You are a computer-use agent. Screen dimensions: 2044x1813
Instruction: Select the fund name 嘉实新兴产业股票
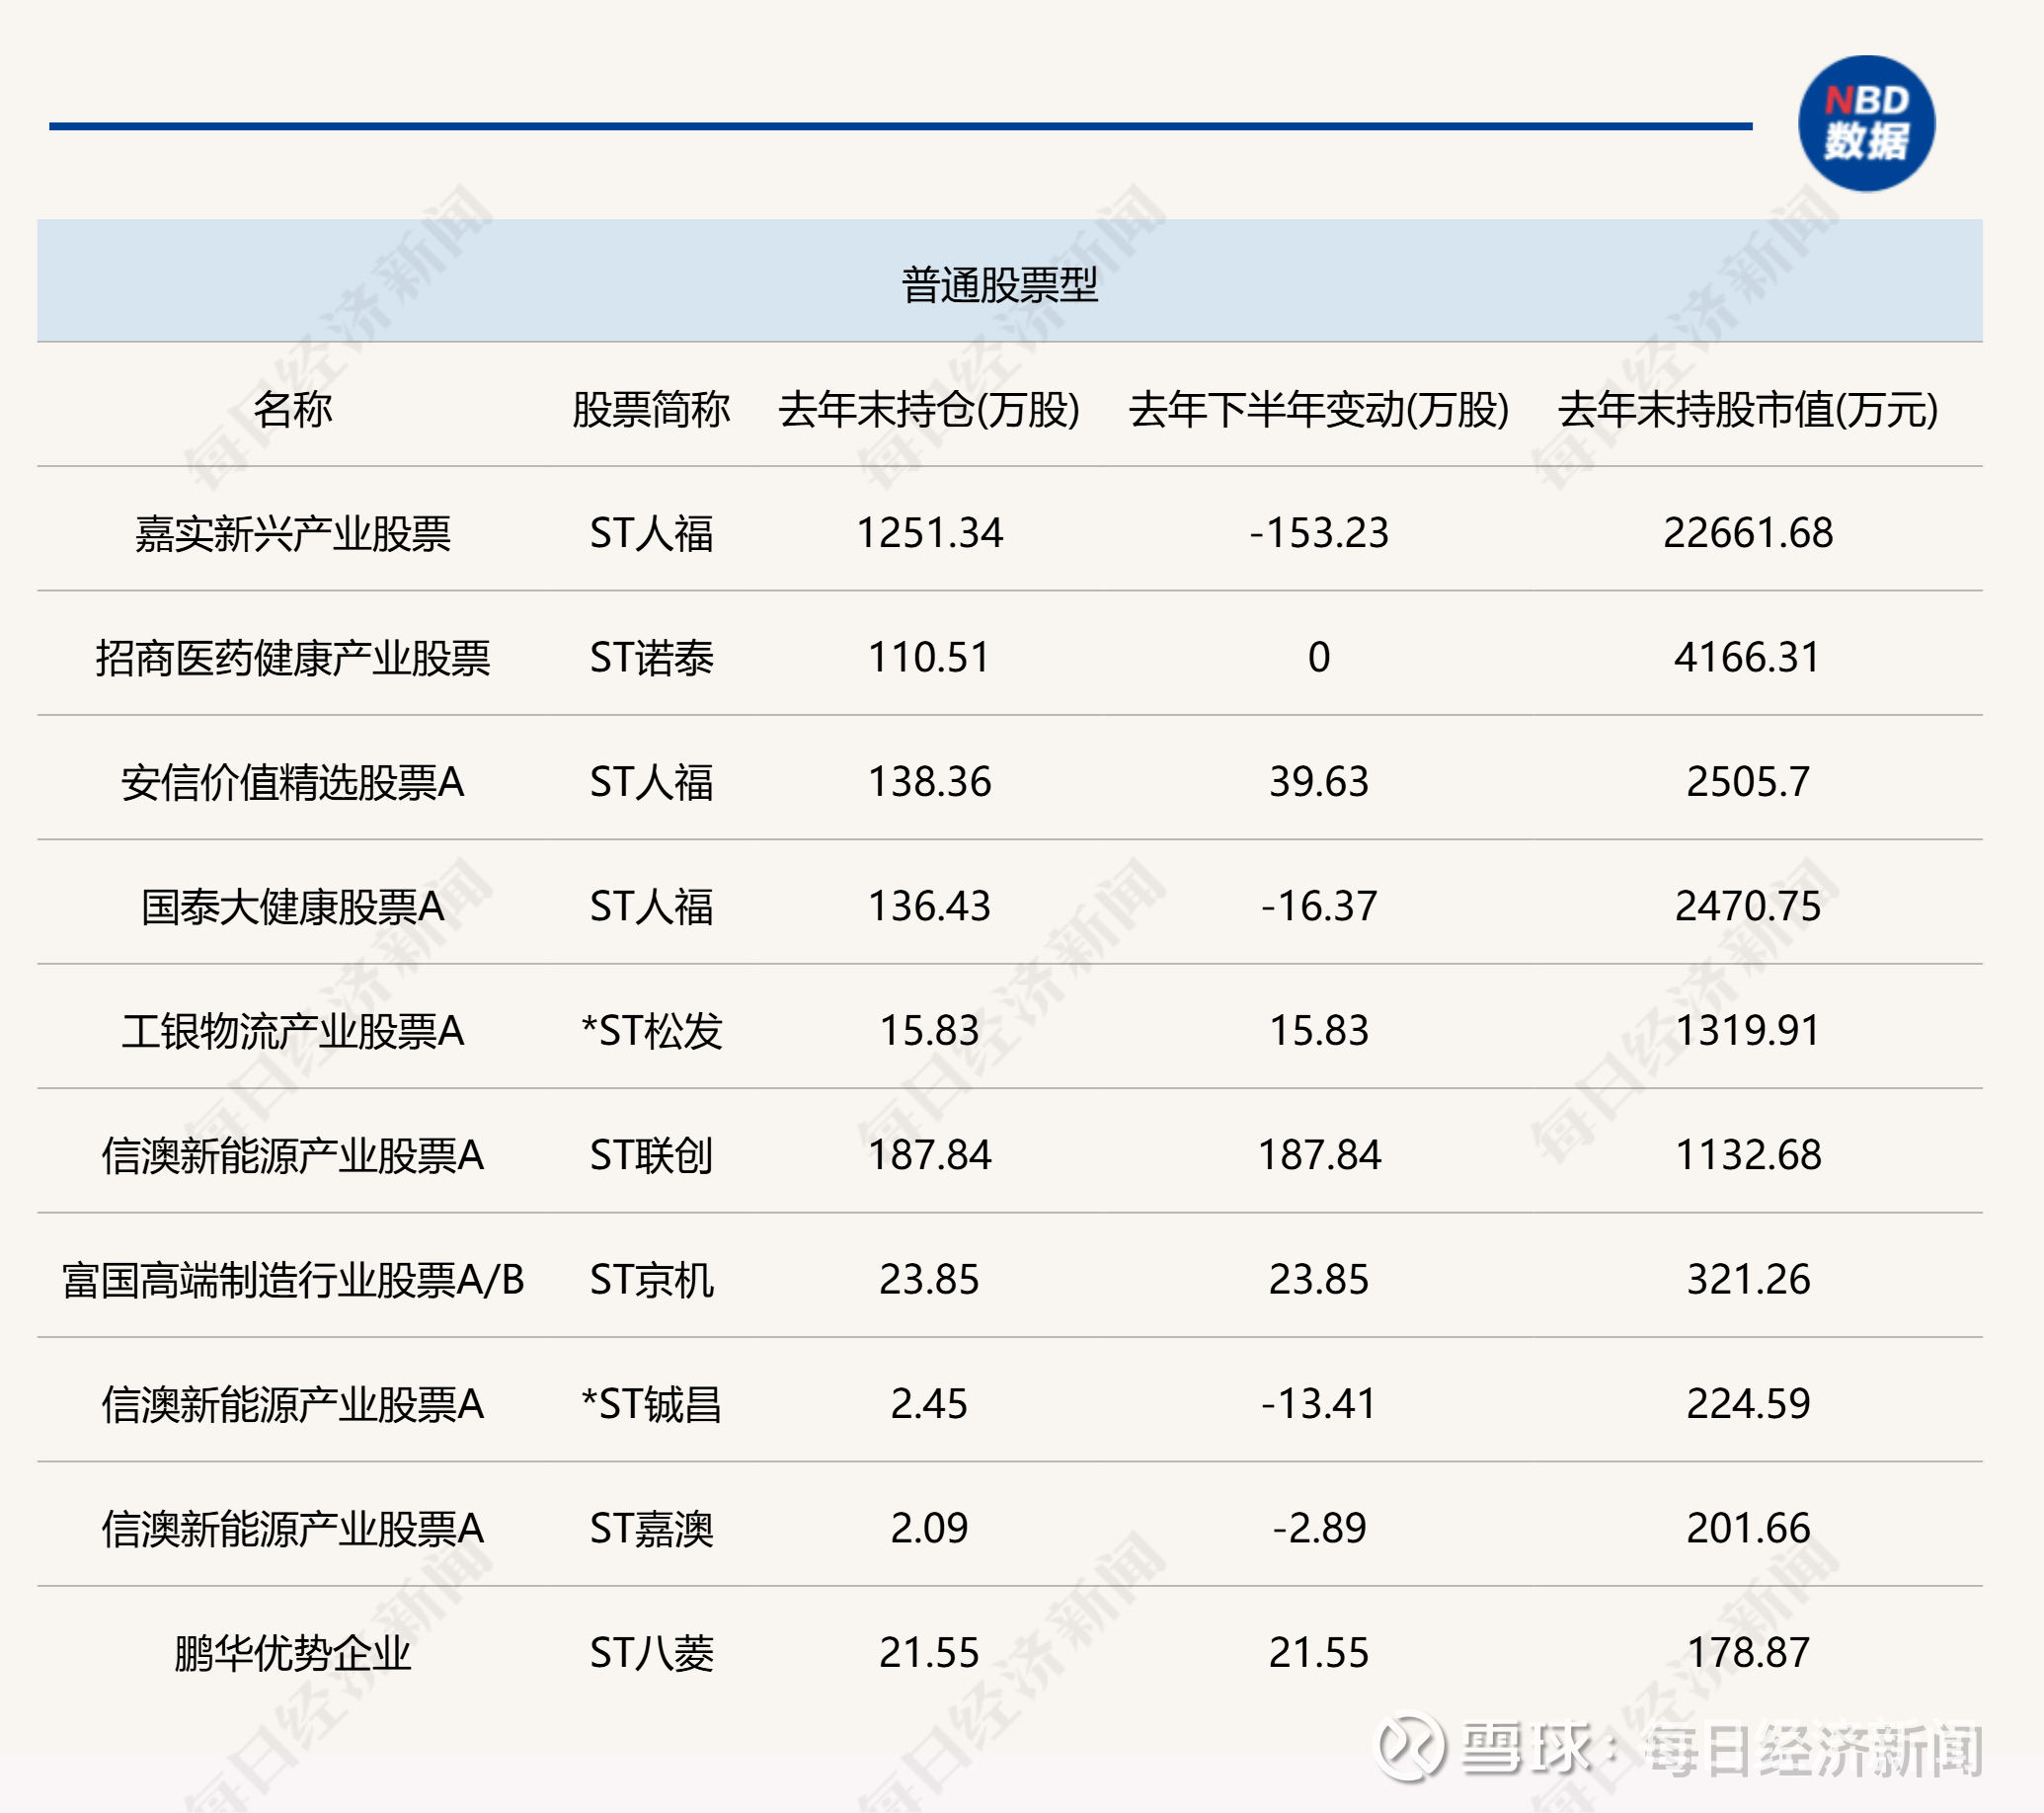(x=292, y=533)
